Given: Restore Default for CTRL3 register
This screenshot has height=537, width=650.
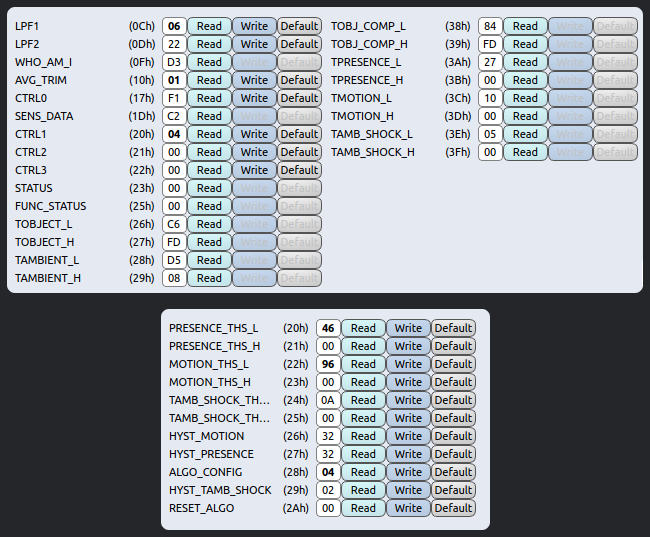Looking at the screenshot, I should point(299,170).
